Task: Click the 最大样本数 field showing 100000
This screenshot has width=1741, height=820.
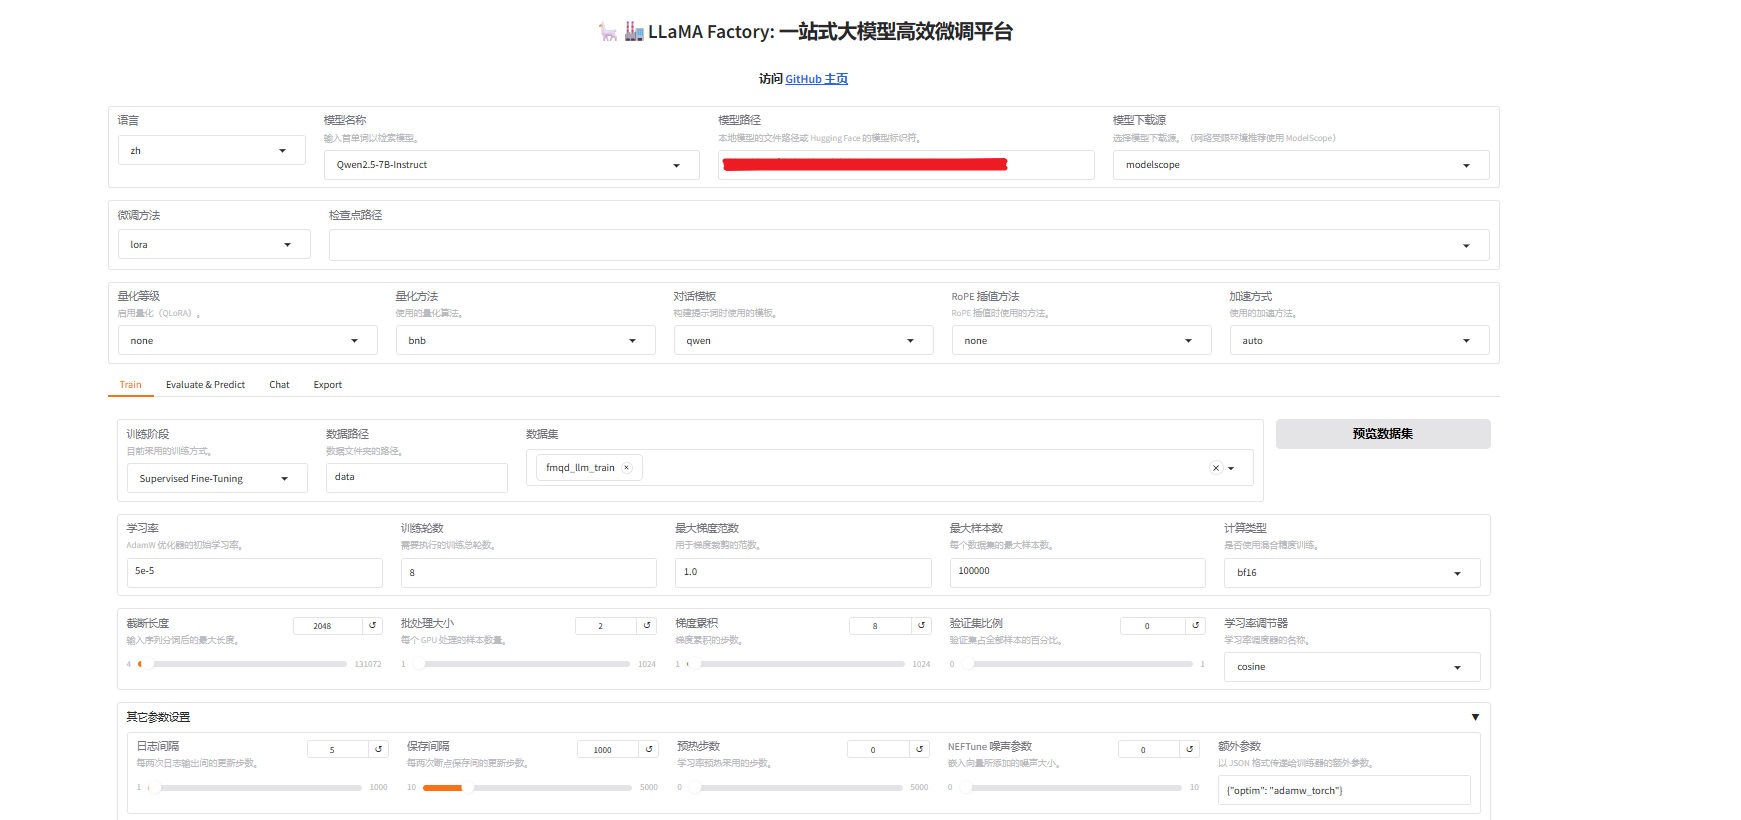Action: [x=1077, y=572]
